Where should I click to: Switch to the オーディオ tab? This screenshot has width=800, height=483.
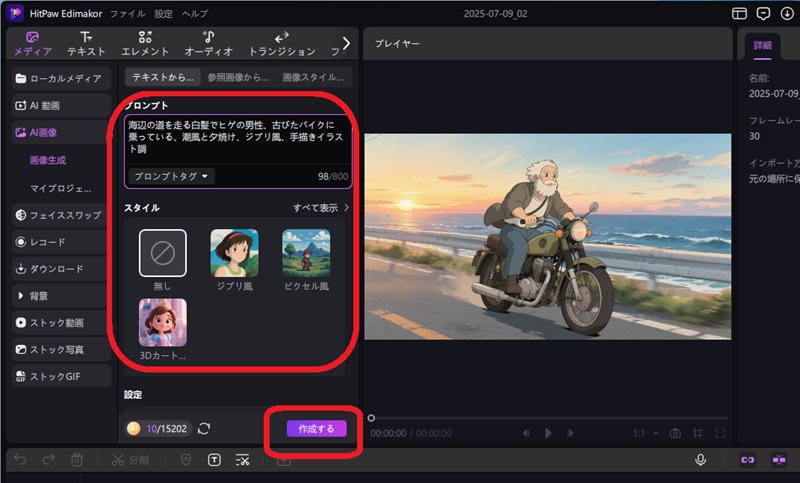tap(209, 44)
